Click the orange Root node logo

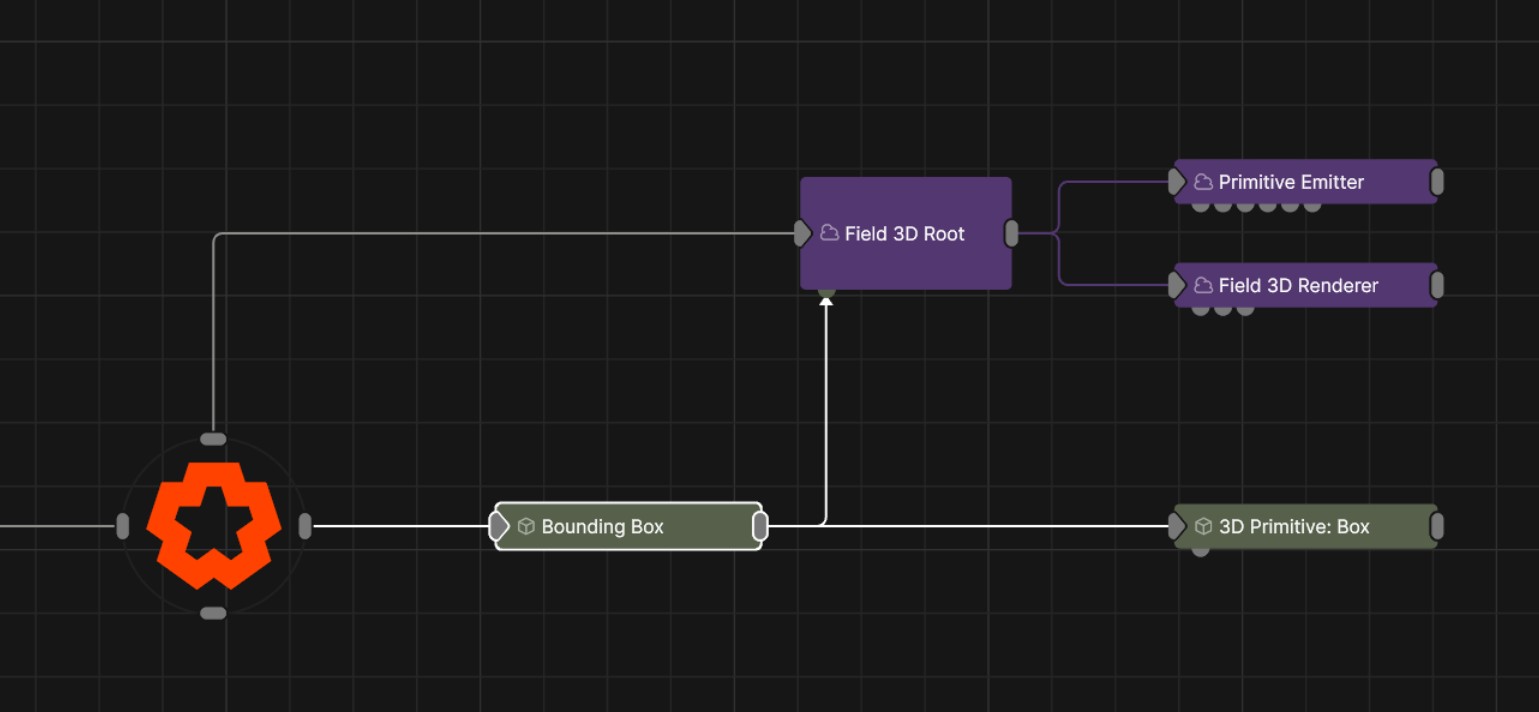point(213,525)
